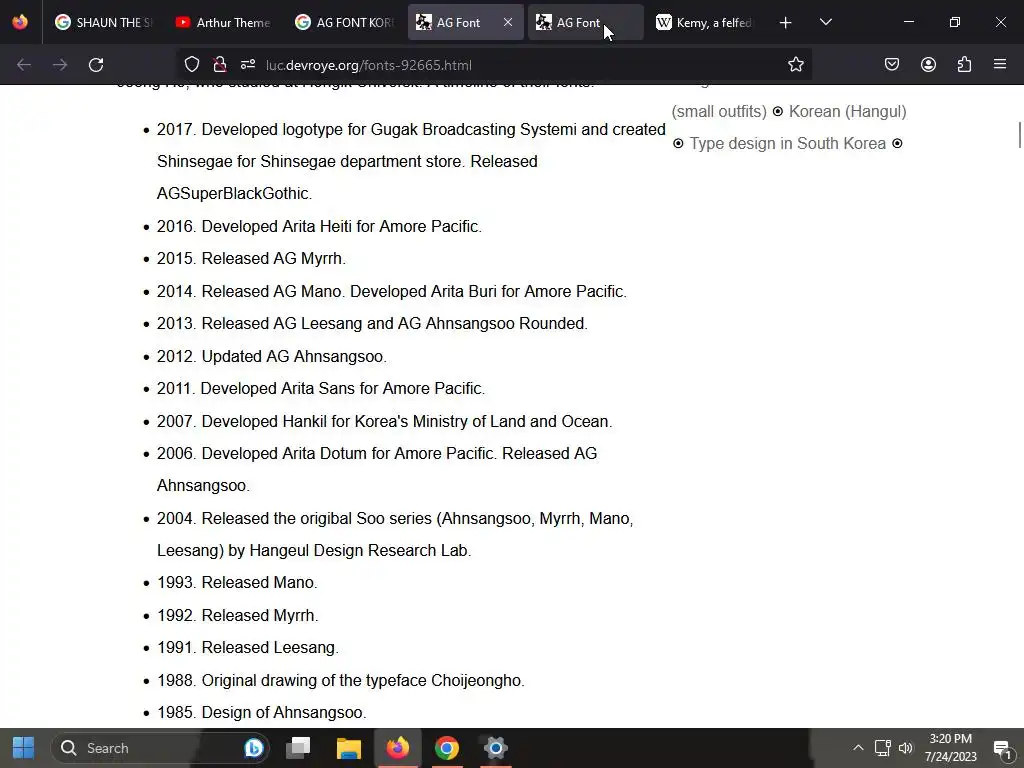Open the Firefox account icon
This screenshot has width=1024, height=768.
click(x=928, y=65)
